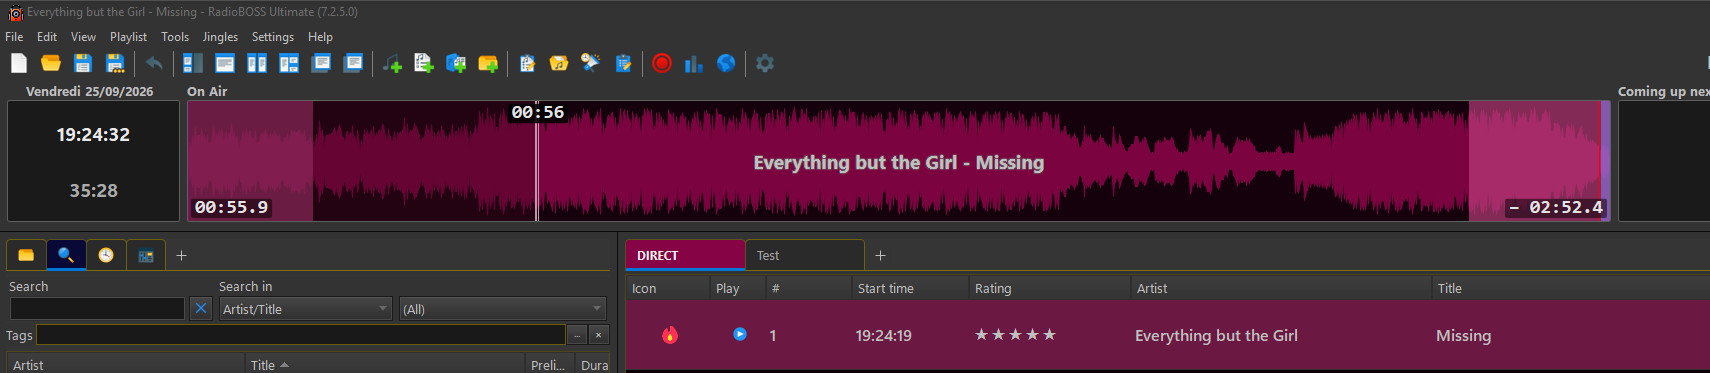Select the 'Everything but the Girl' artist cell
The height and width of the screenshot is (373, 1710).
coord(1216,336)
